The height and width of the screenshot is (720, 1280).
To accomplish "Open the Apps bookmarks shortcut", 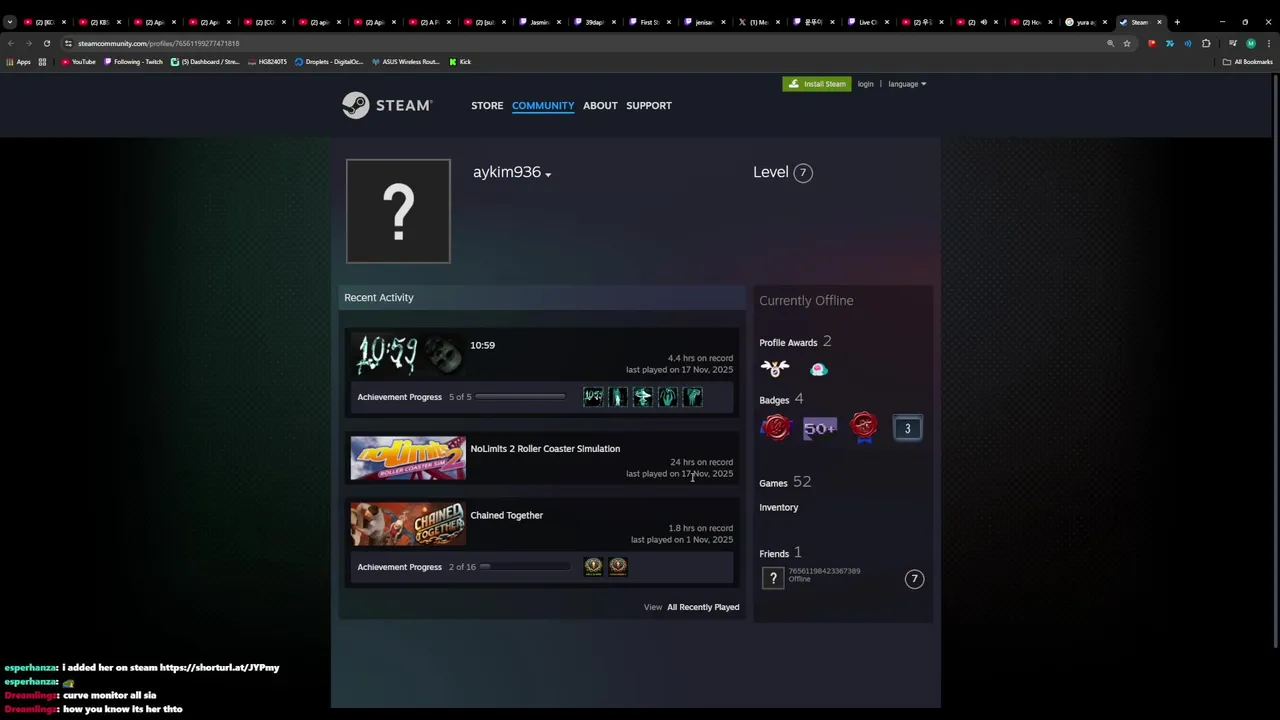I will 18,62.
